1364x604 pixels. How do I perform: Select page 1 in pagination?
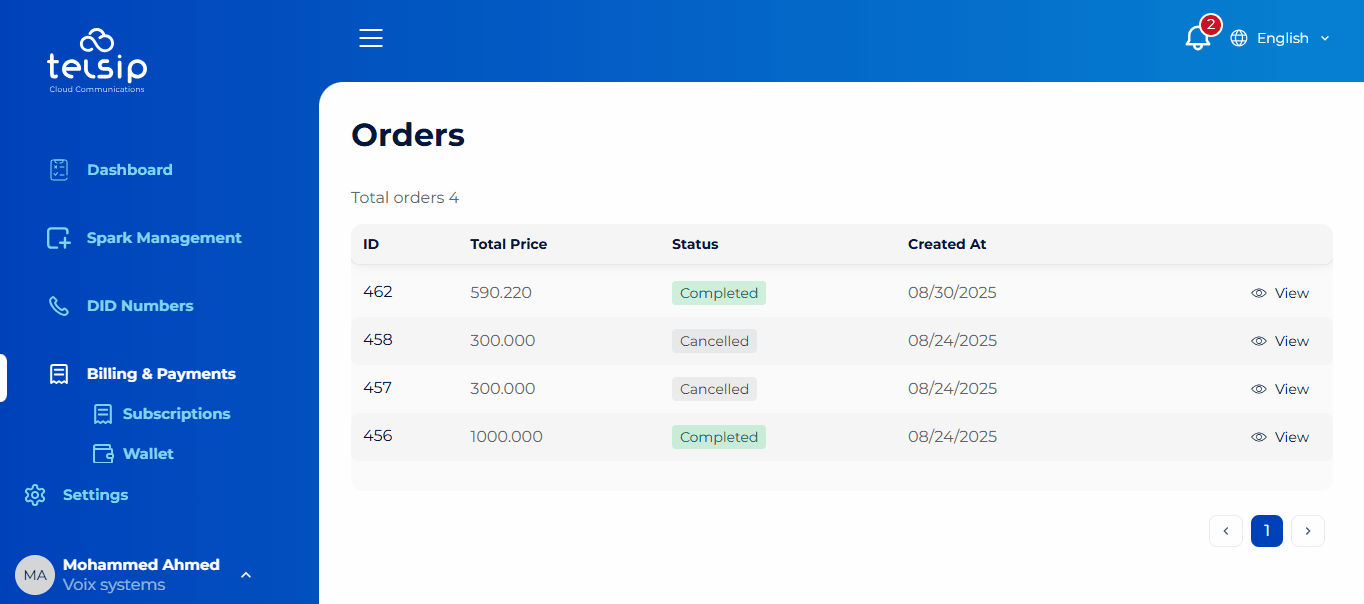coord(1267,531)
